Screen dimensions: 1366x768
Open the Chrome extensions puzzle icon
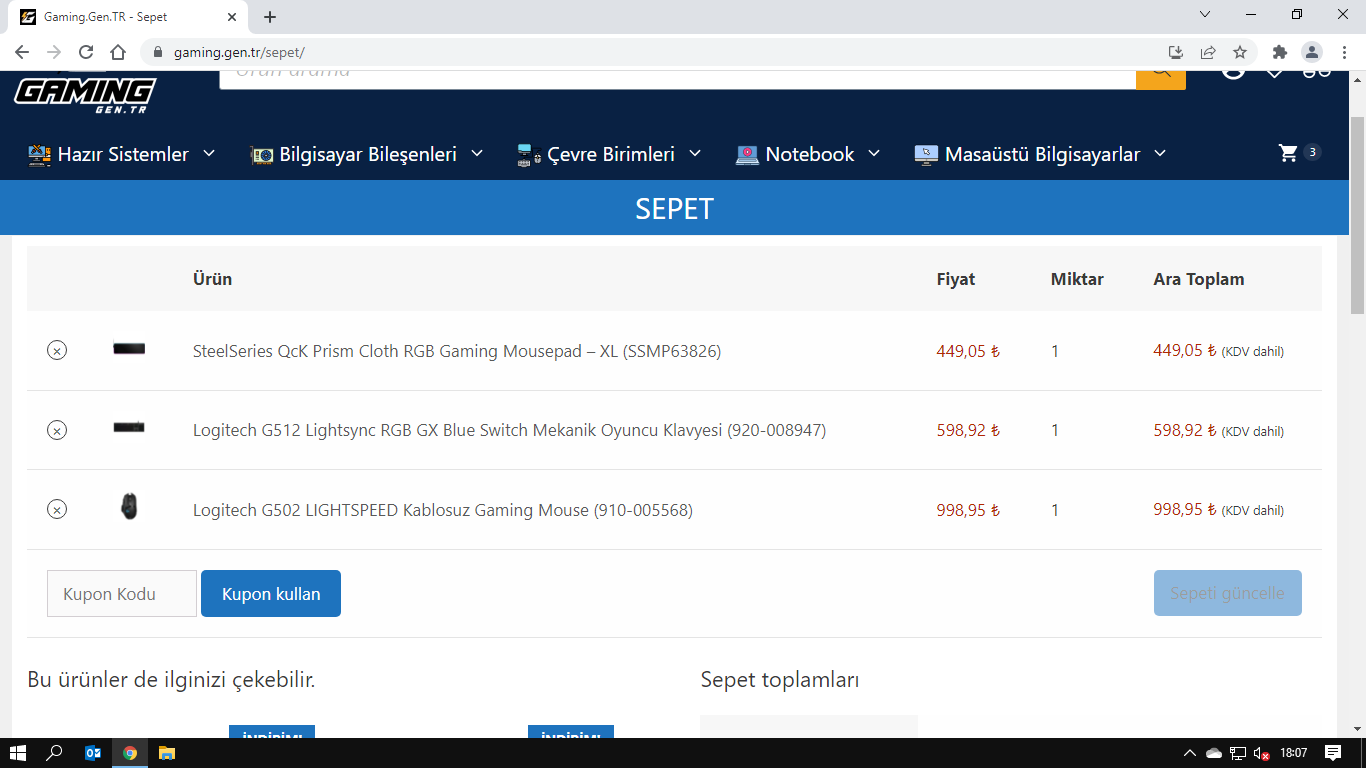1280,52
